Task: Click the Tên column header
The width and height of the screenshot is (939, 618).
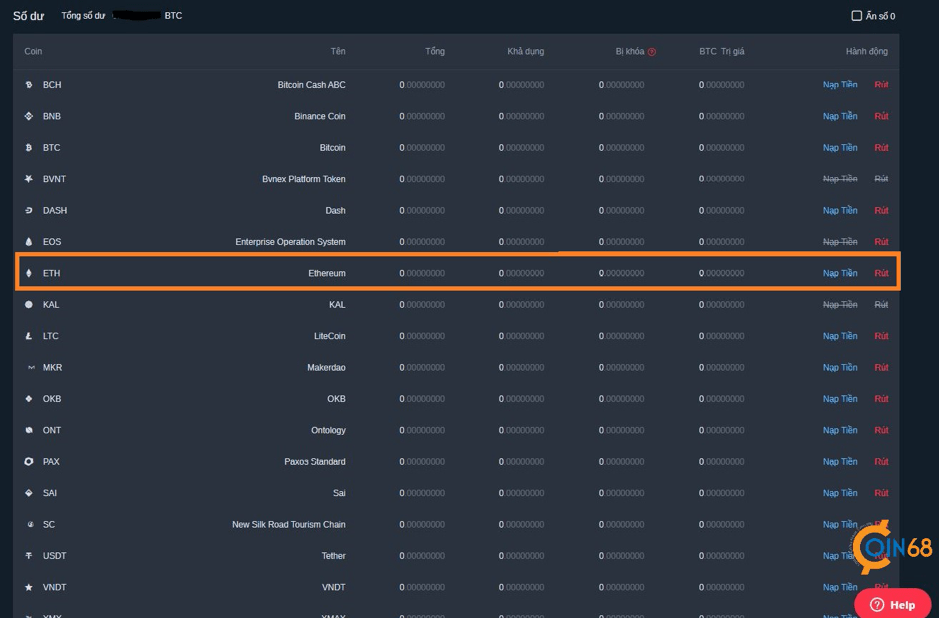Action: pos(338,51)
